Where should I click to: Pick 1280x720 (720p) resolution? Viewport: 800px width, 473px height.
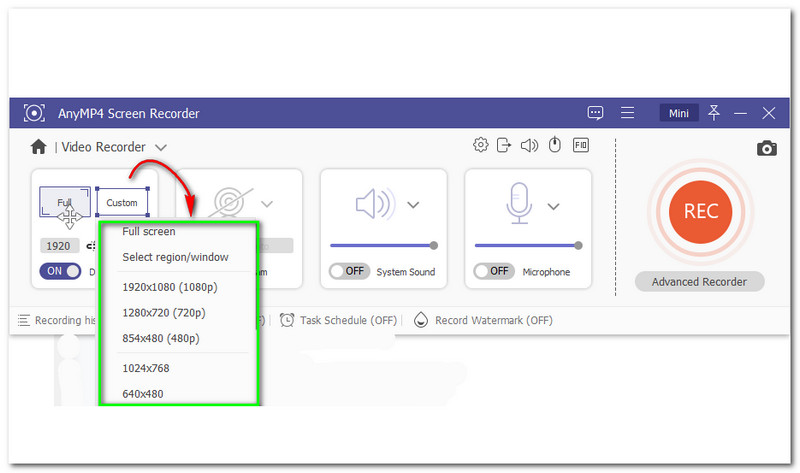click(163, 312)
